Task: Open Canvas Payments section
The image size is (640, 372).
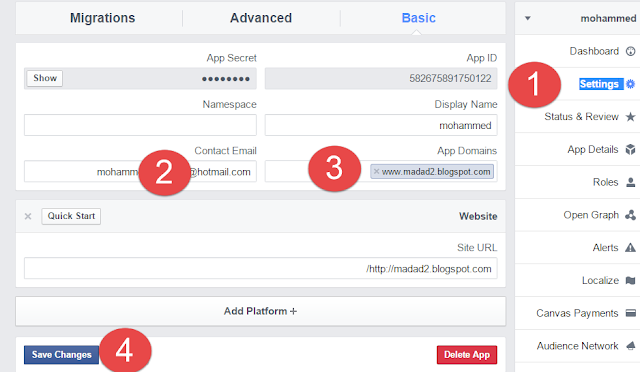Action: 577,313
